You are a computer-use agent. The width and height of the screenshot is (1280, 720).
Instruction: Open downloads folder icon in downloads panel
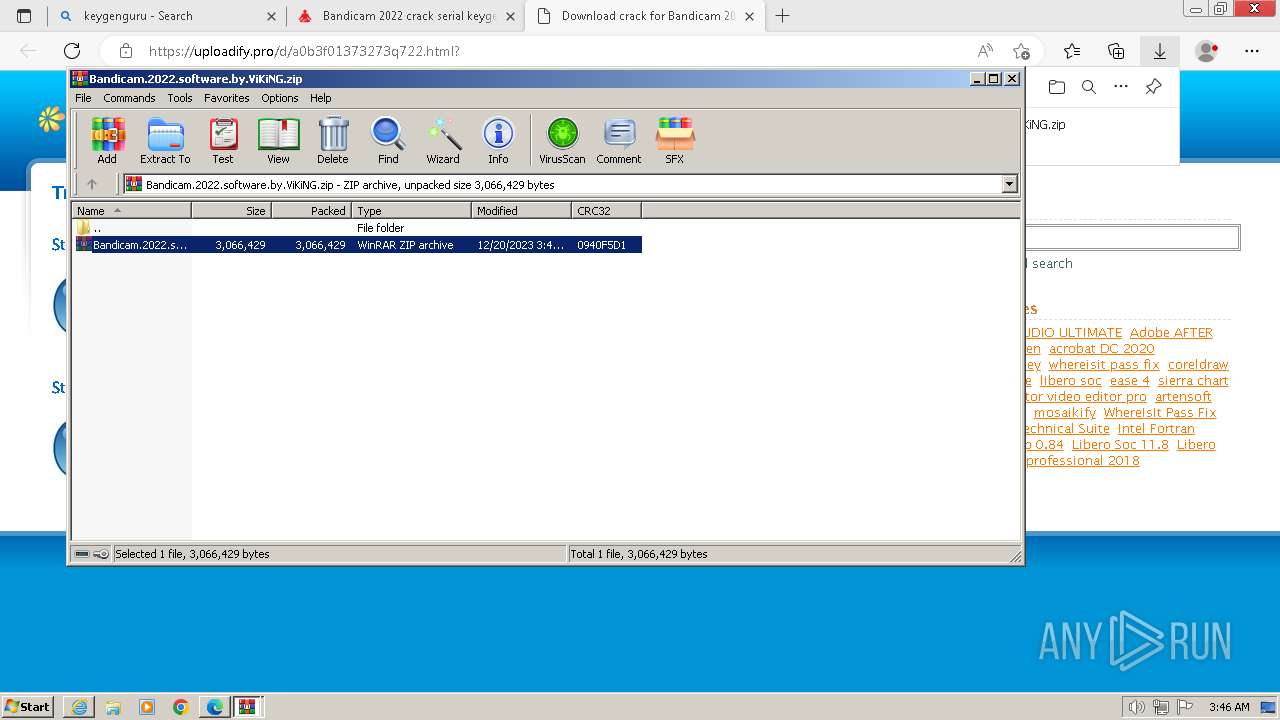[1057, 87]
